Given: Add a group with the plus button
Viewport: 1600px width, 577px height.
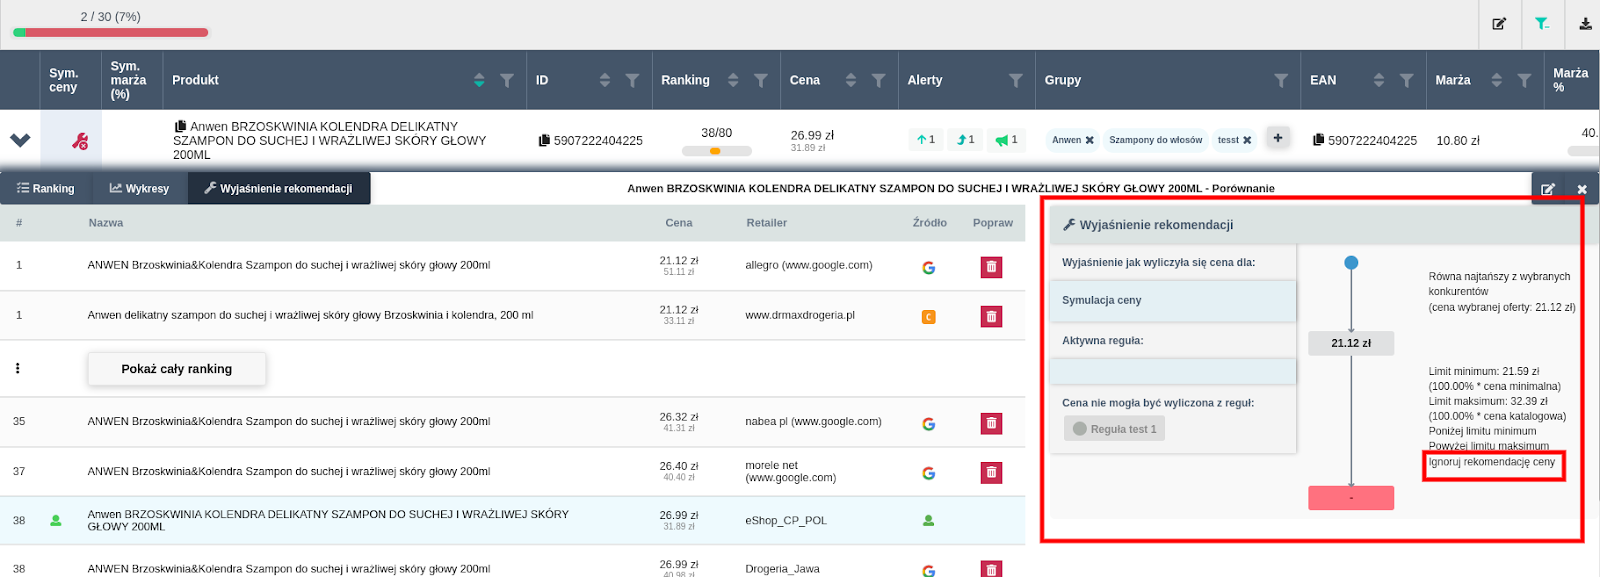Looking at the screenshot, I should pos(1278,138).
